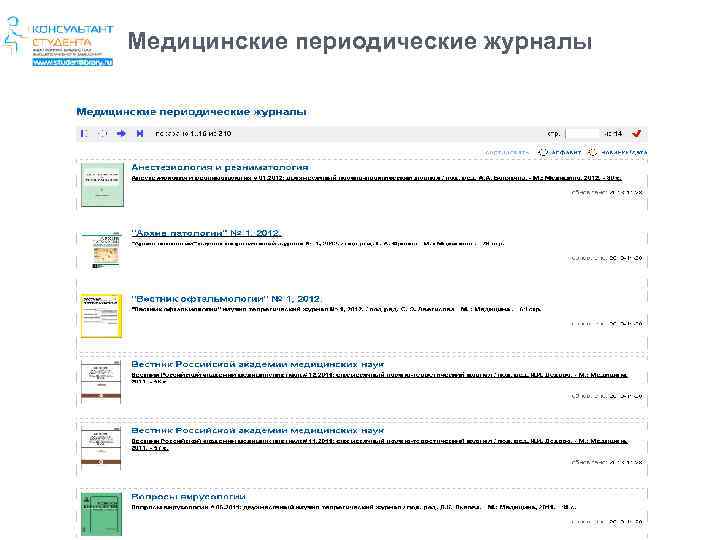Open "Вестник офтальмологии" № 1, 2012 title
Image resolution: width=720 pixels, height=540 pixels.
click(x=225, y=299)
